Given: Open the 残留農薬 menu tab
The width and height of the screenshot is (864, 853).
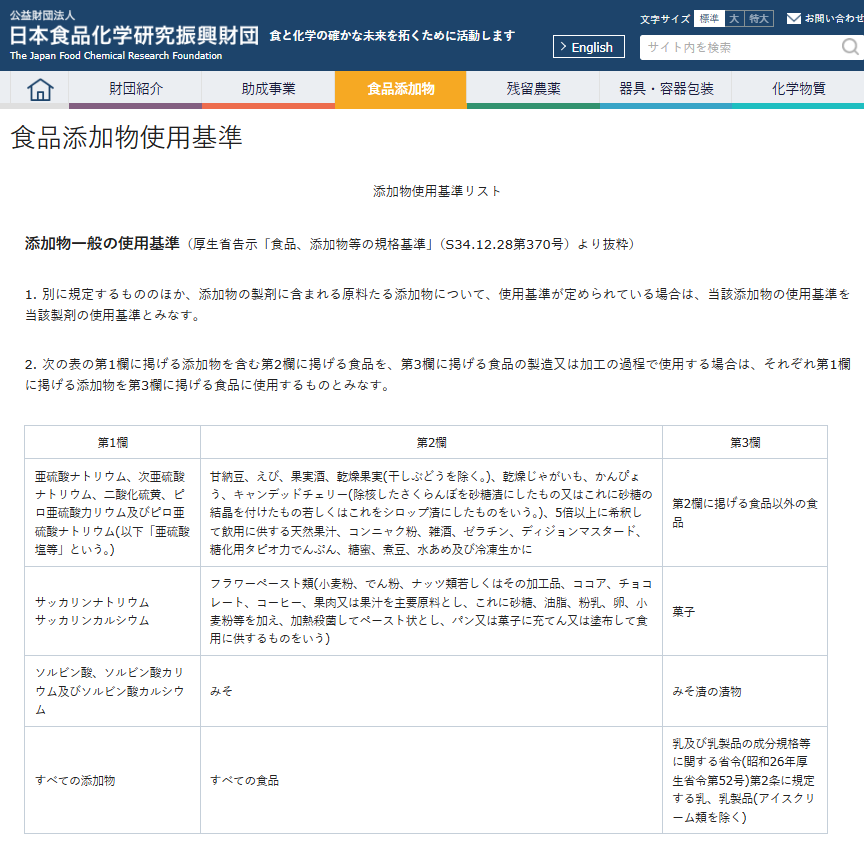Looking at the screenshot, I should coord(533,89).
